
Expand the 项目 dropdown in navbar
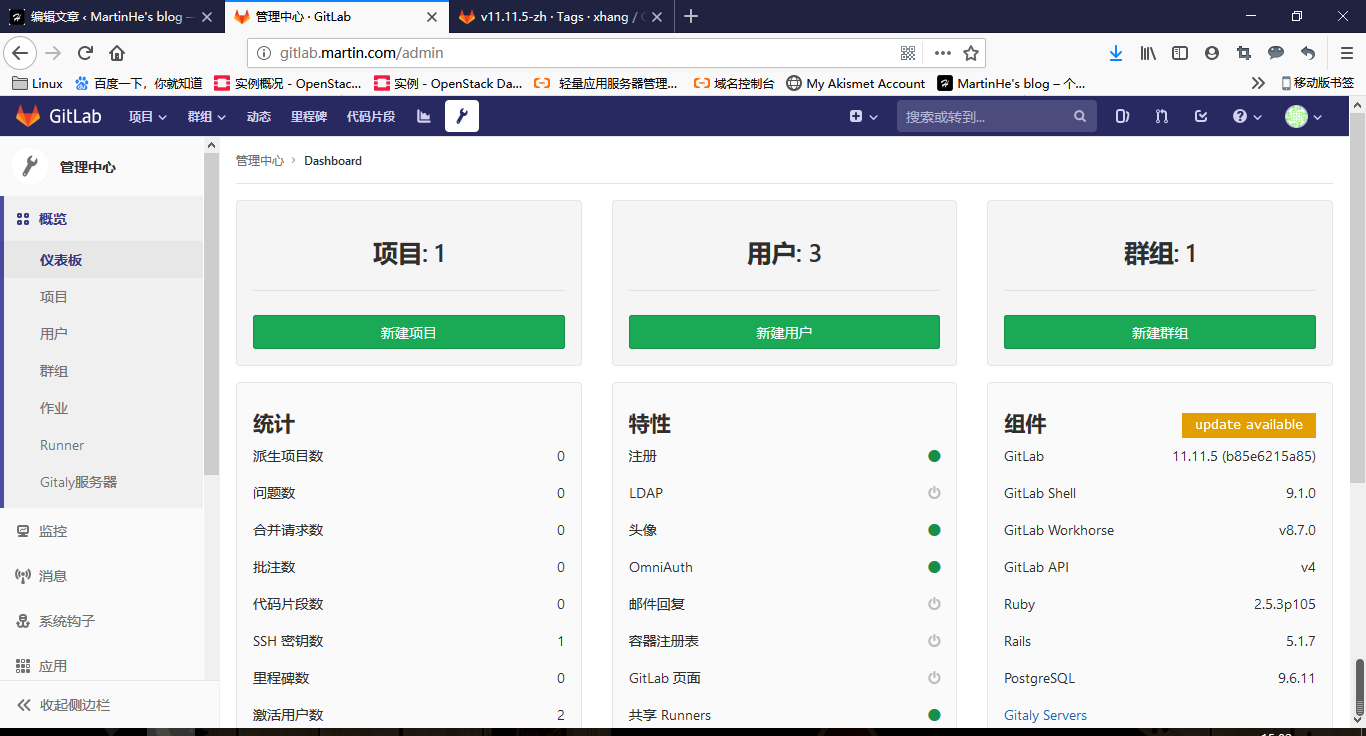click(x=147, y=116)
